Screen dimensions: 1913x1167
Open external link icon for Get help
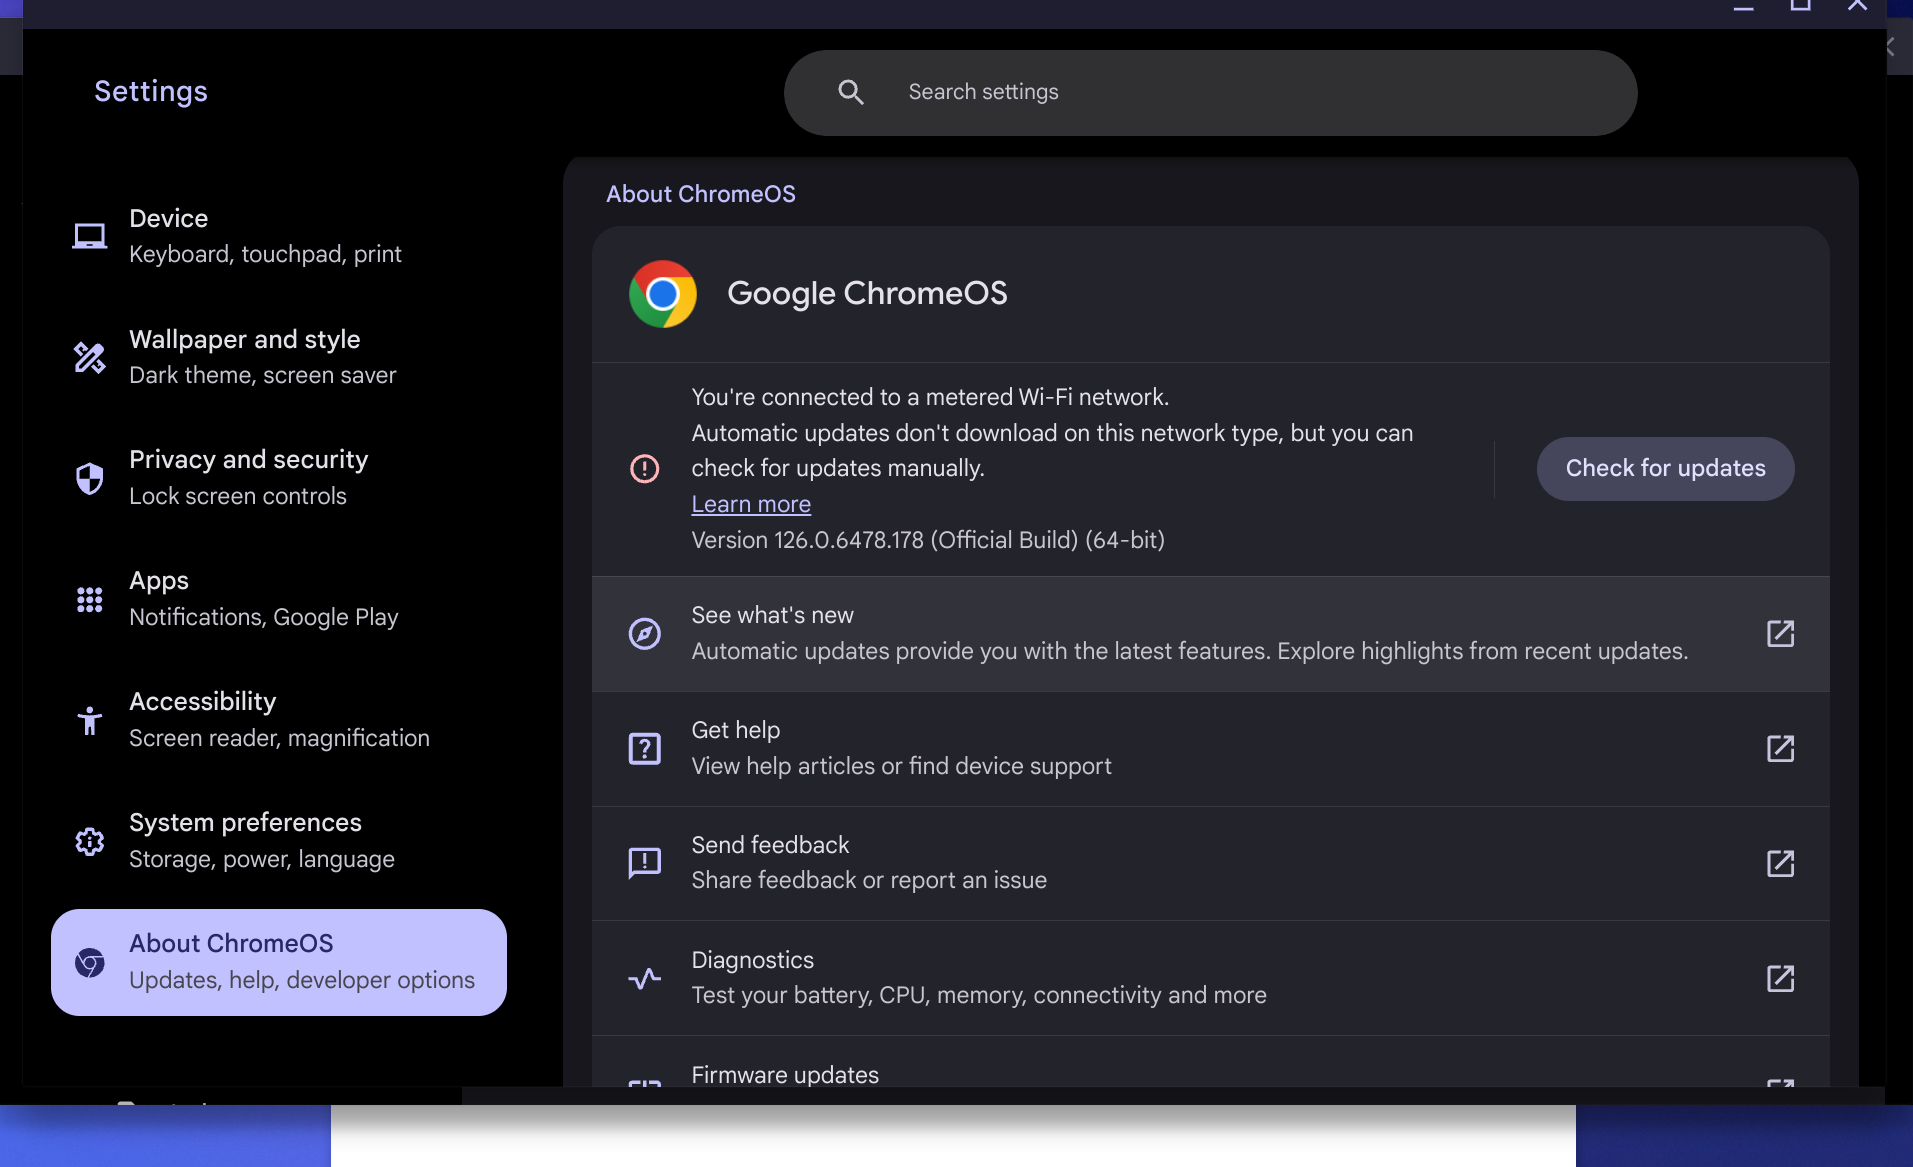coord(1780,748)
